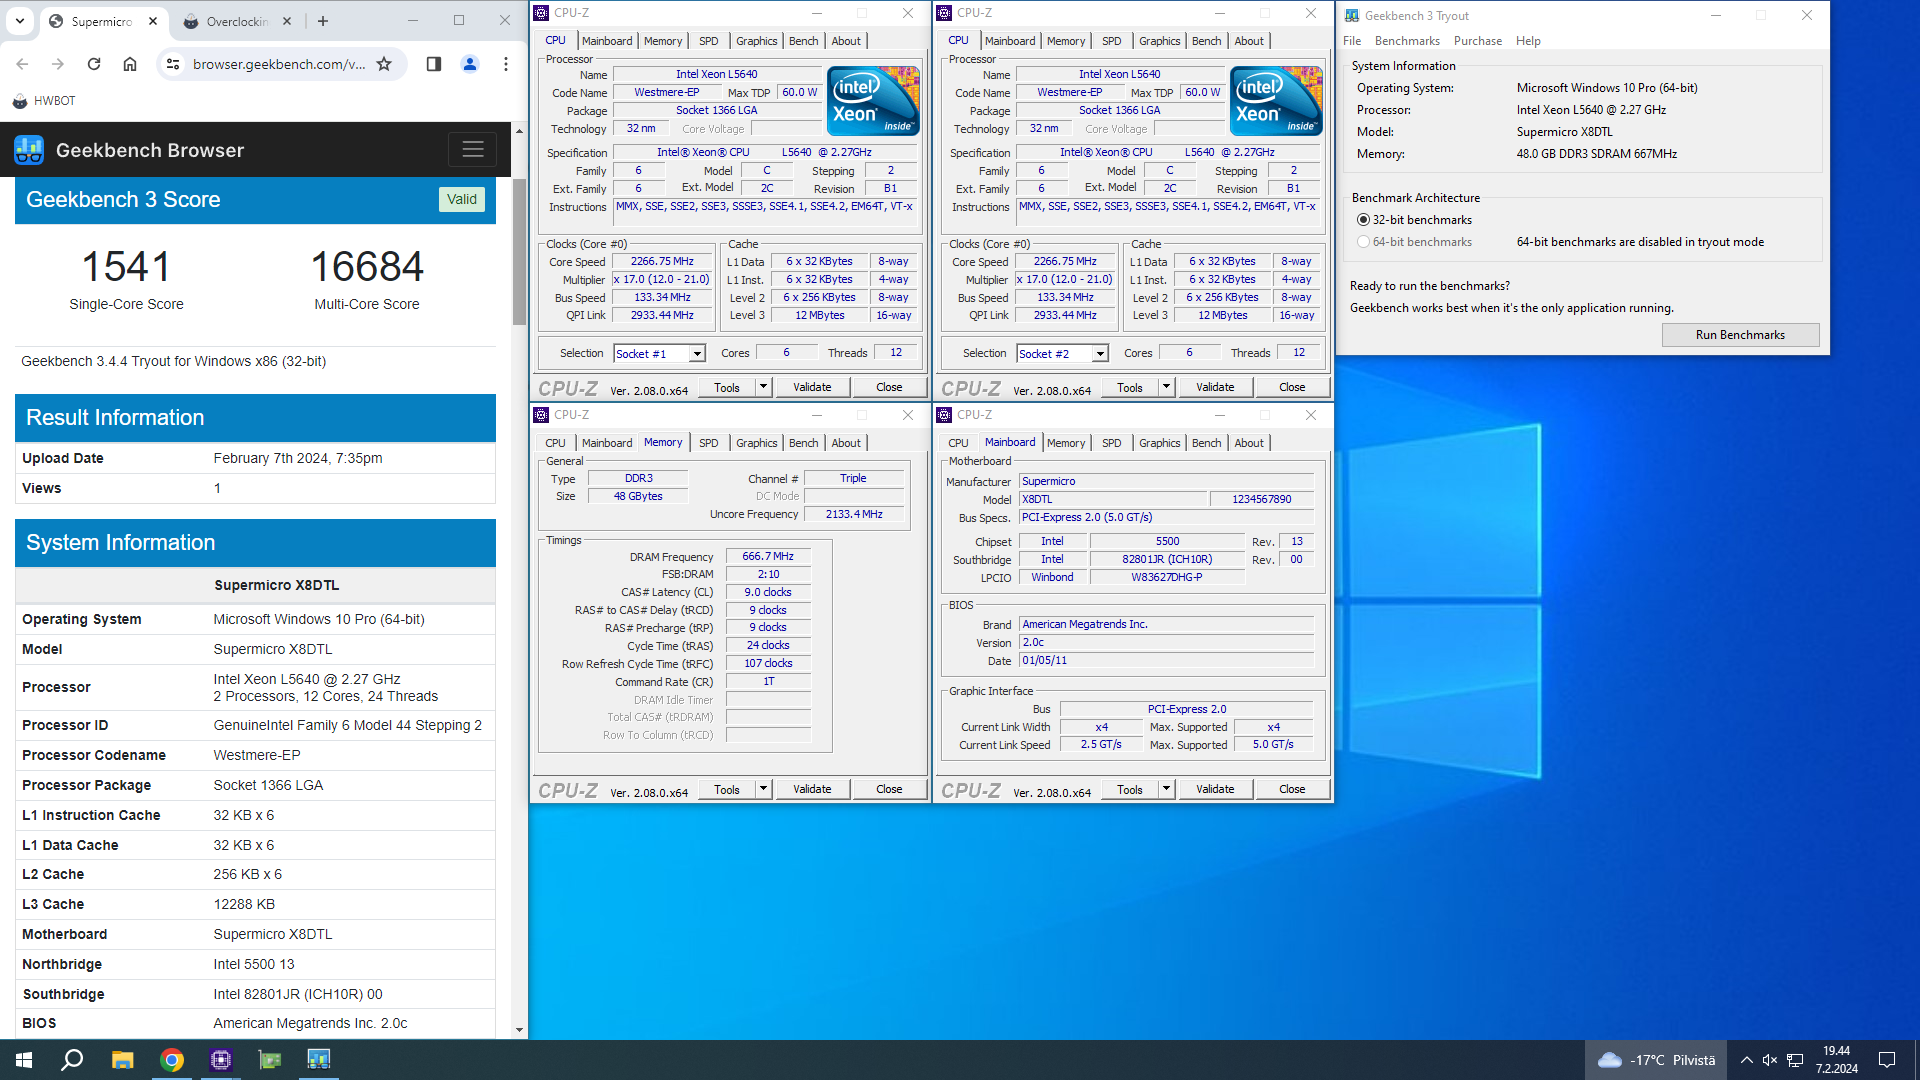Open the Geekbench Browser hamburger menu

pos(473,150)
